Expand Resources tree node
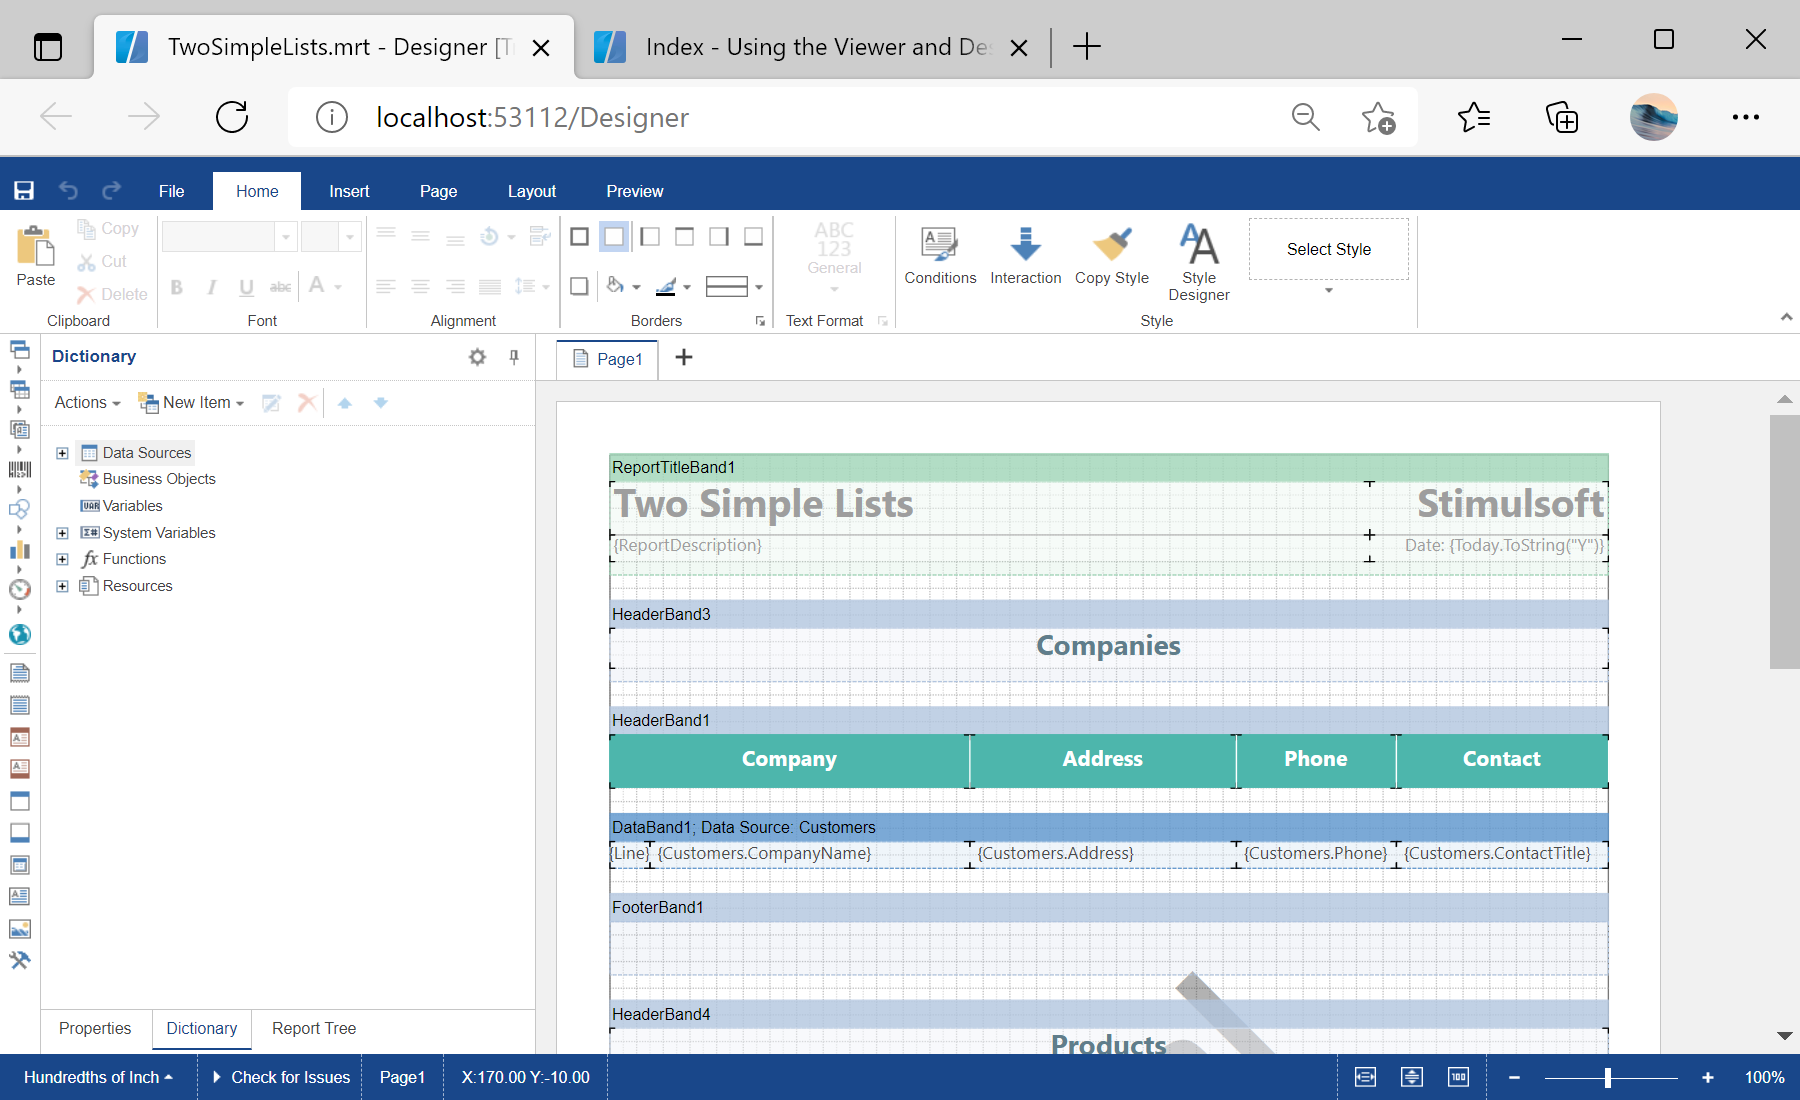1800x1100 pixels. 62,586
